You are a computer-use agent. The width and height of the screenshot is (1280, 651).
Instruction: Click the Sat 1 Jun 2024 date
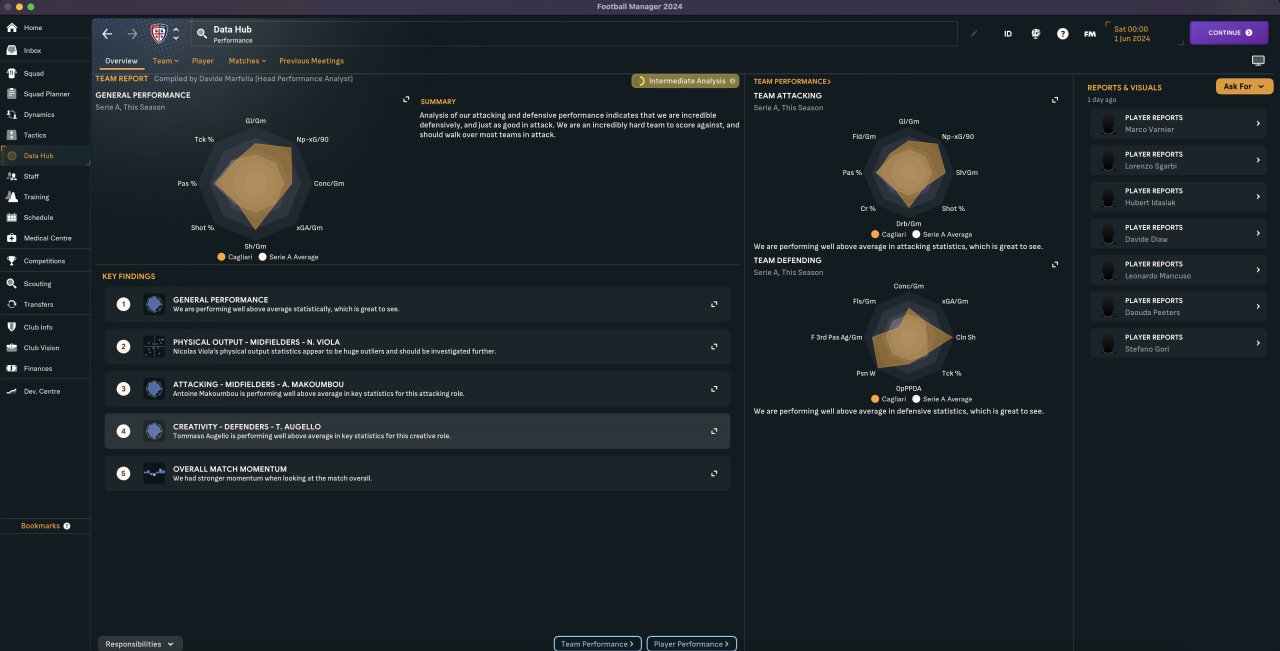pyautogui.click(x=1132, y=33)
